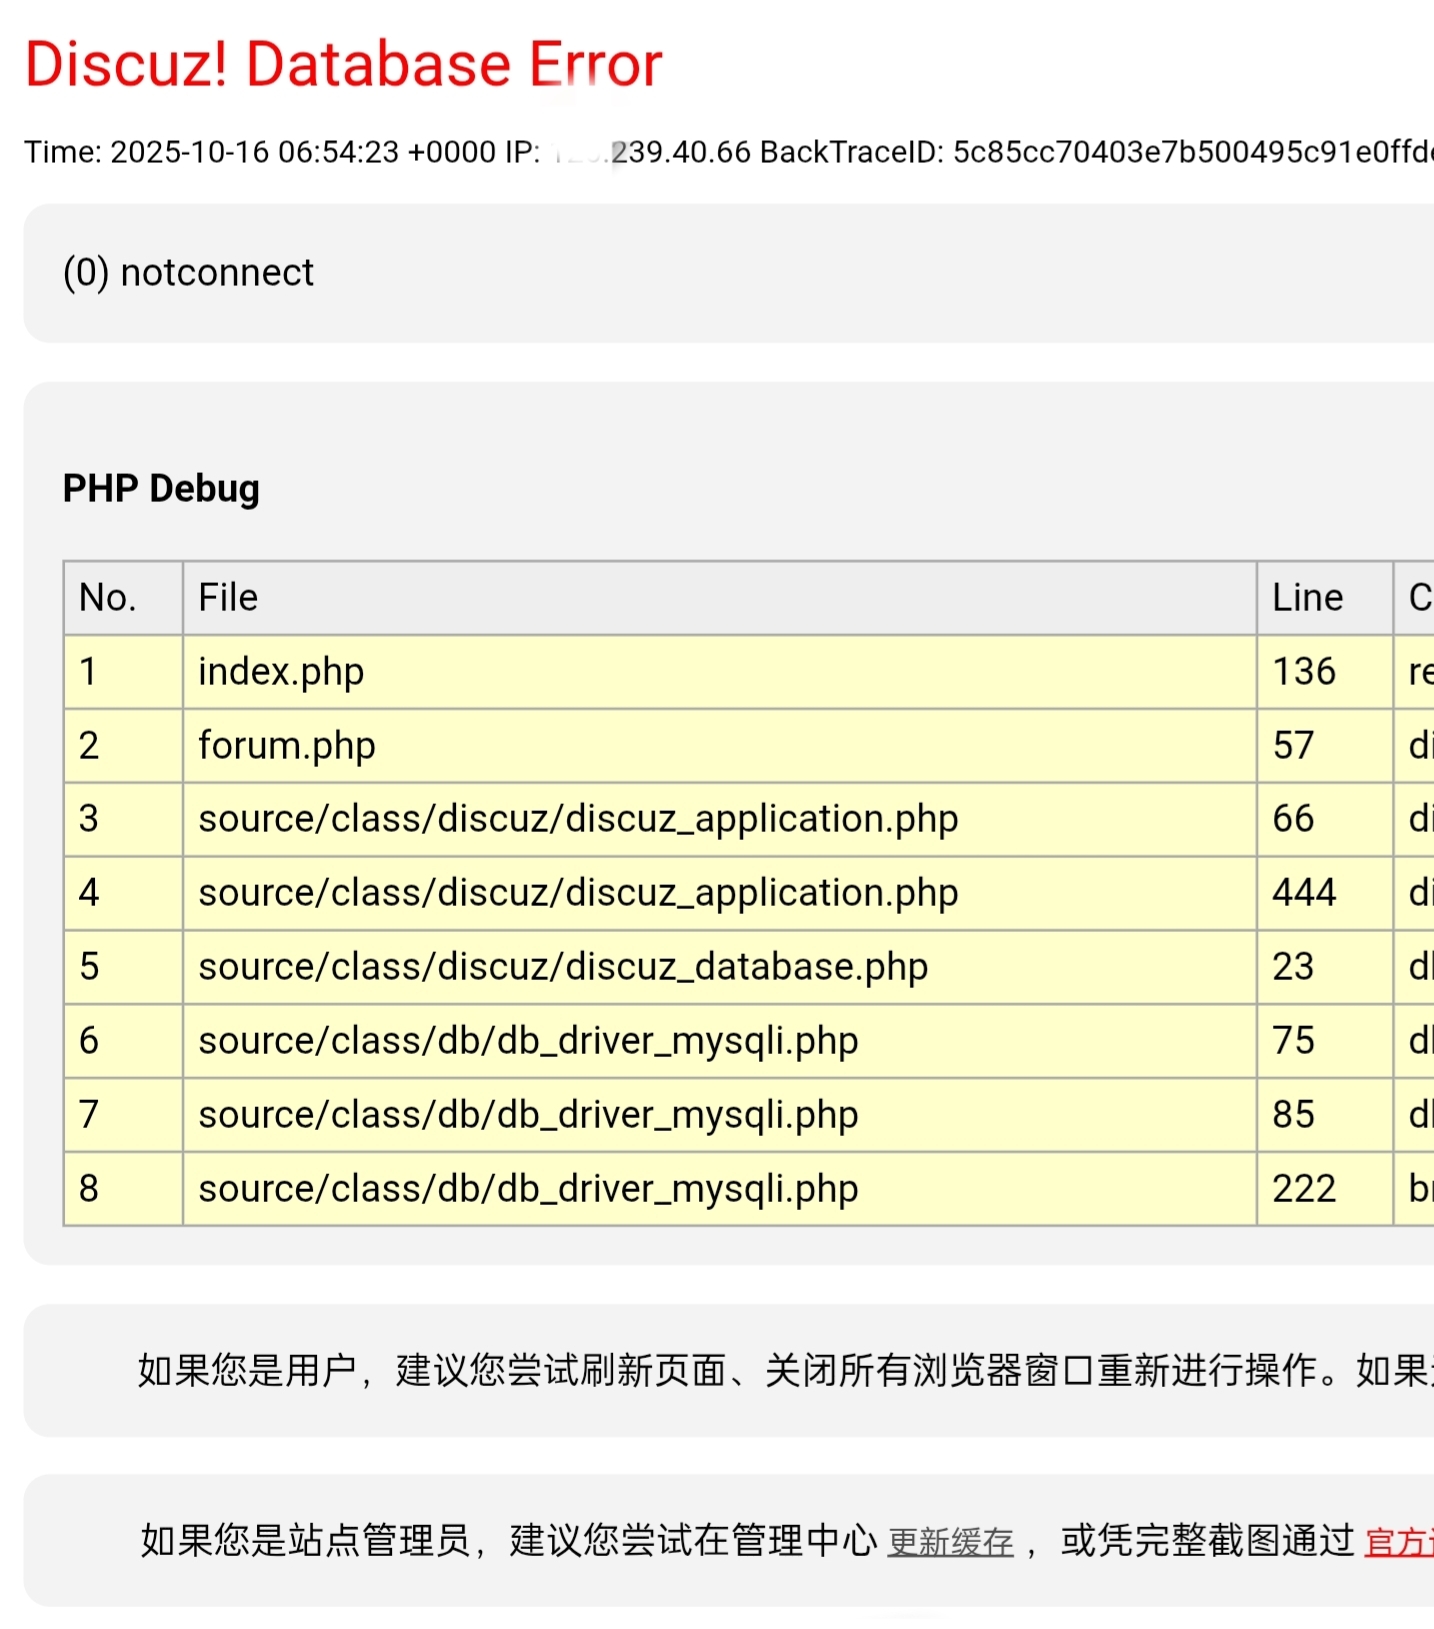
Task: Click the BackTraceID value text
Action: coord(1190,152)
